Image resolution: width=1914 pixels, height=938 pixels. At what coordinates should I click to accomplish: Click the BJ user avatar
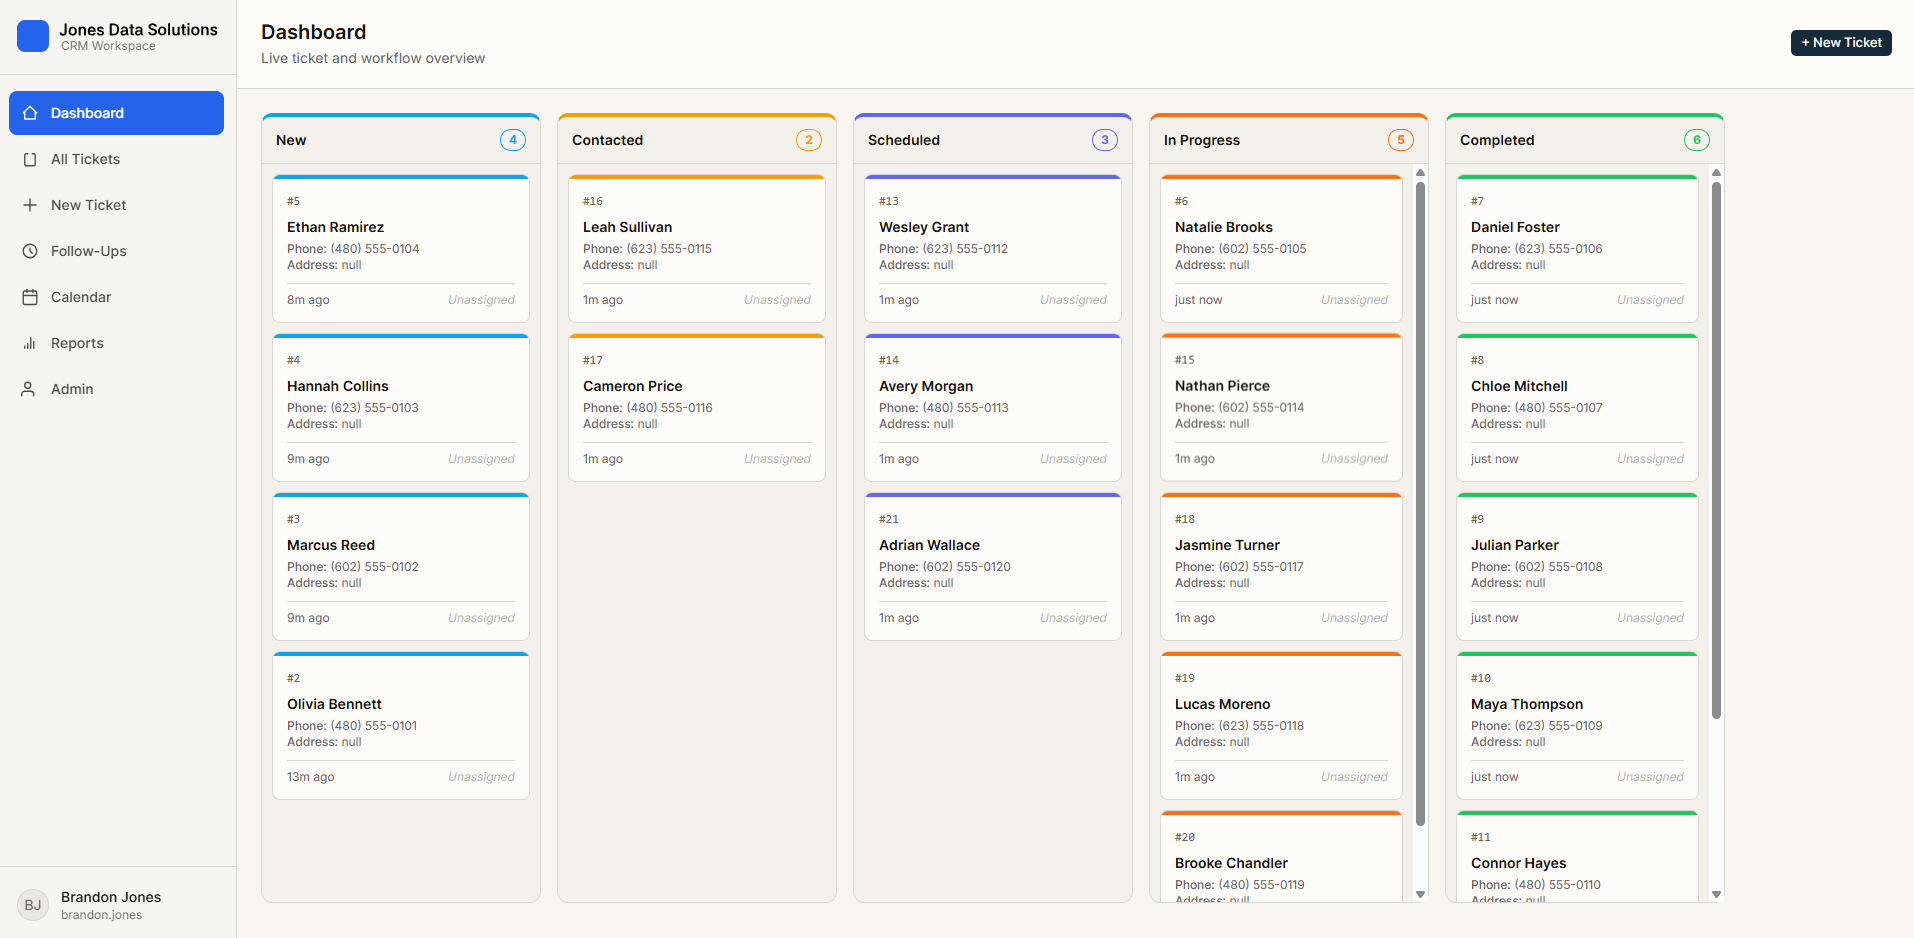[33, 905]
